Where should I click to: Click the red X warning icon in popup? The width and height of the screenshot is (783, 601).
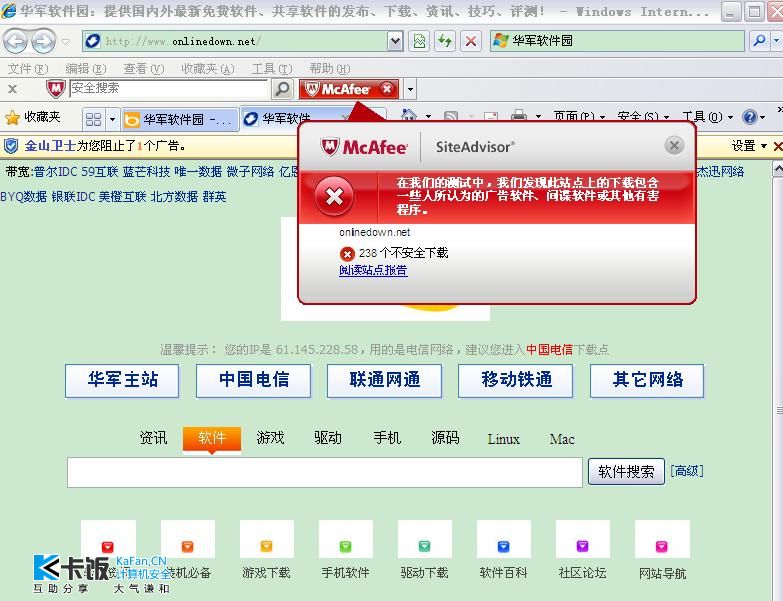(x=334, y=196)
